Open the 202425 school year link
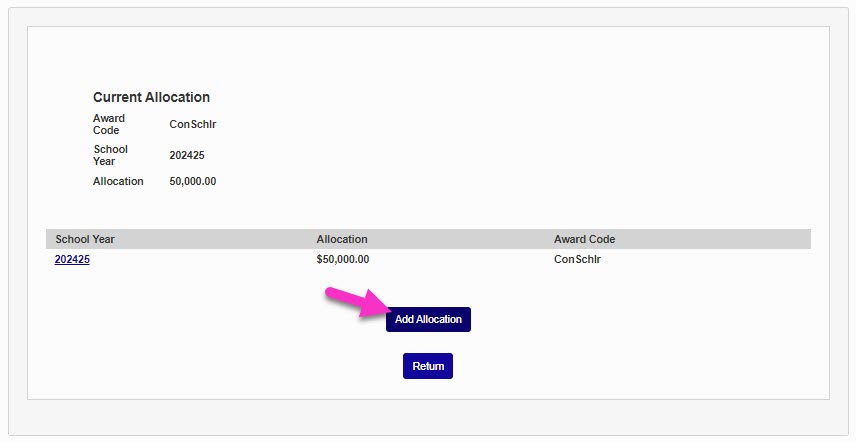Image resolution: width=856 pixels, height=442 pixels. (72, 260)
